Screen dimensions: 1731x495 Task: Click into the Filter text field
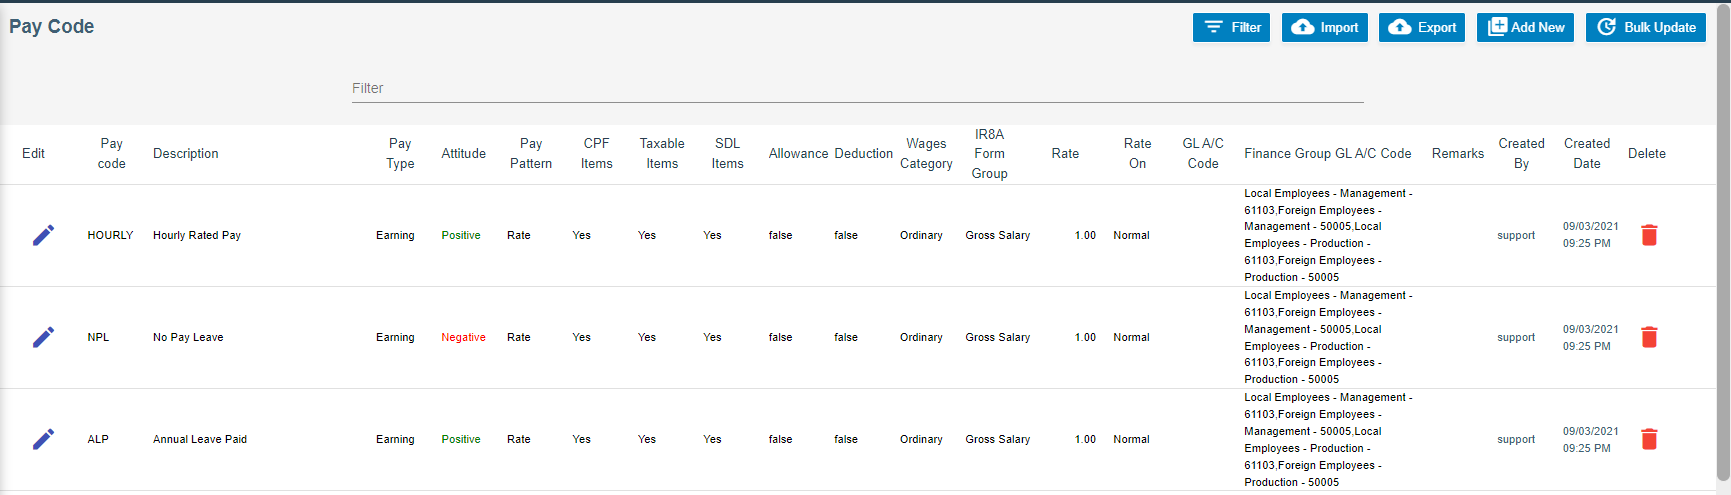tap(857, 88)
